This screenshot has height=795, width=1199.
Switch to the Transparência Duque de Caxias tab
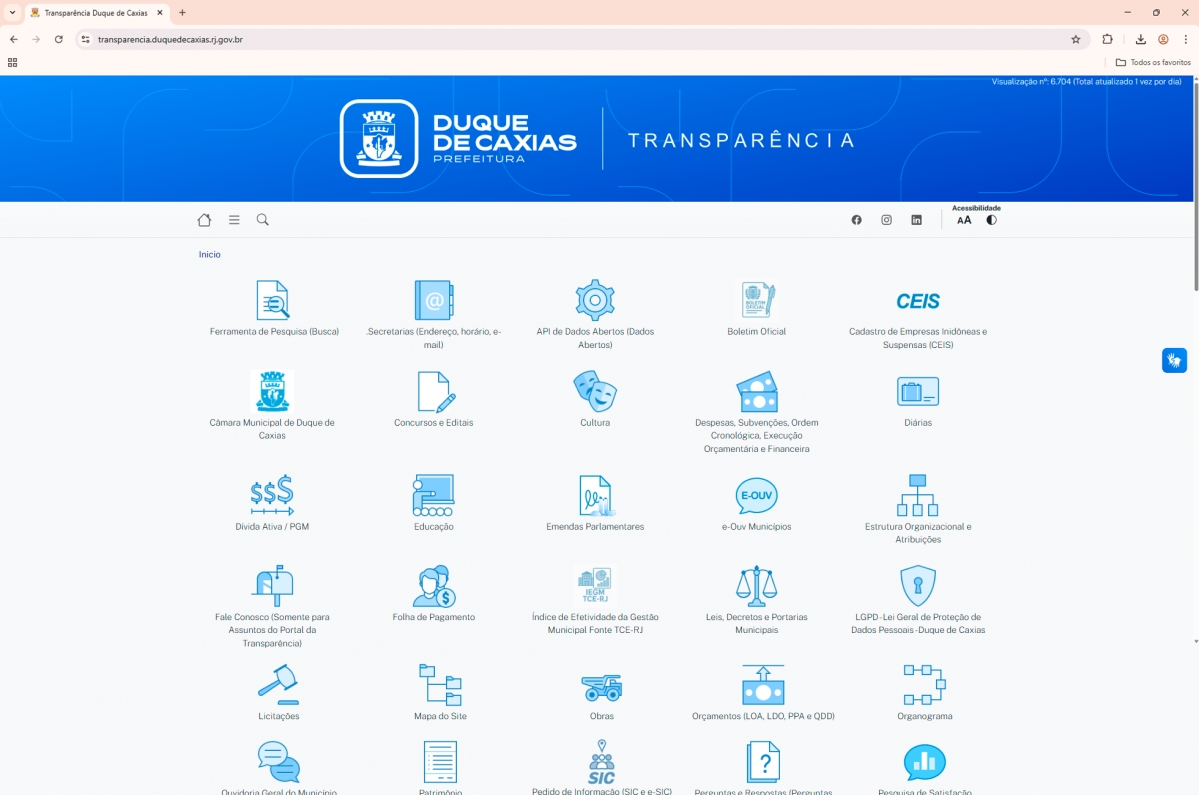tap(95, 13)
